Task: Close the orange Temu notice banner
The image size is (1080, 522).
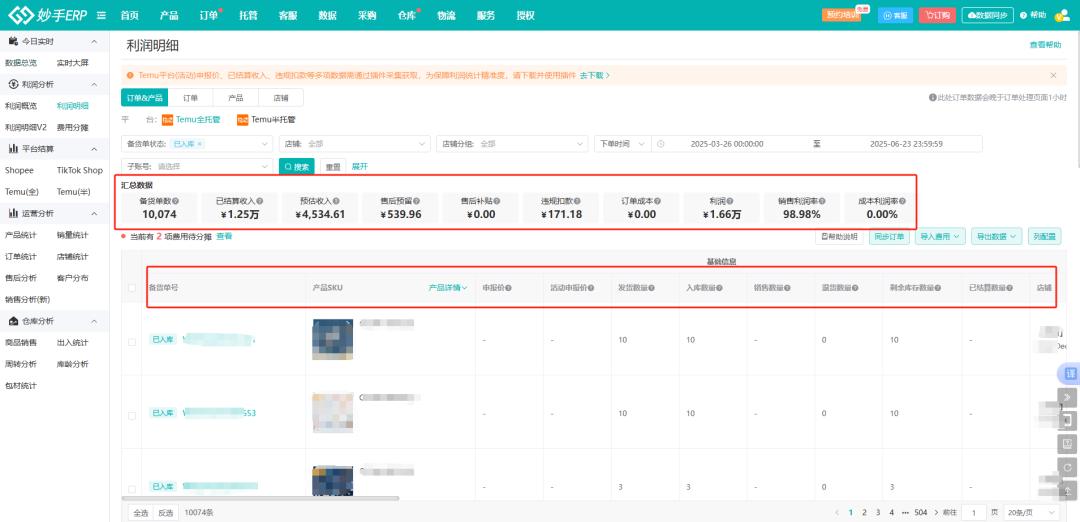Action: pyautogui.click(x=1053, y=75)
